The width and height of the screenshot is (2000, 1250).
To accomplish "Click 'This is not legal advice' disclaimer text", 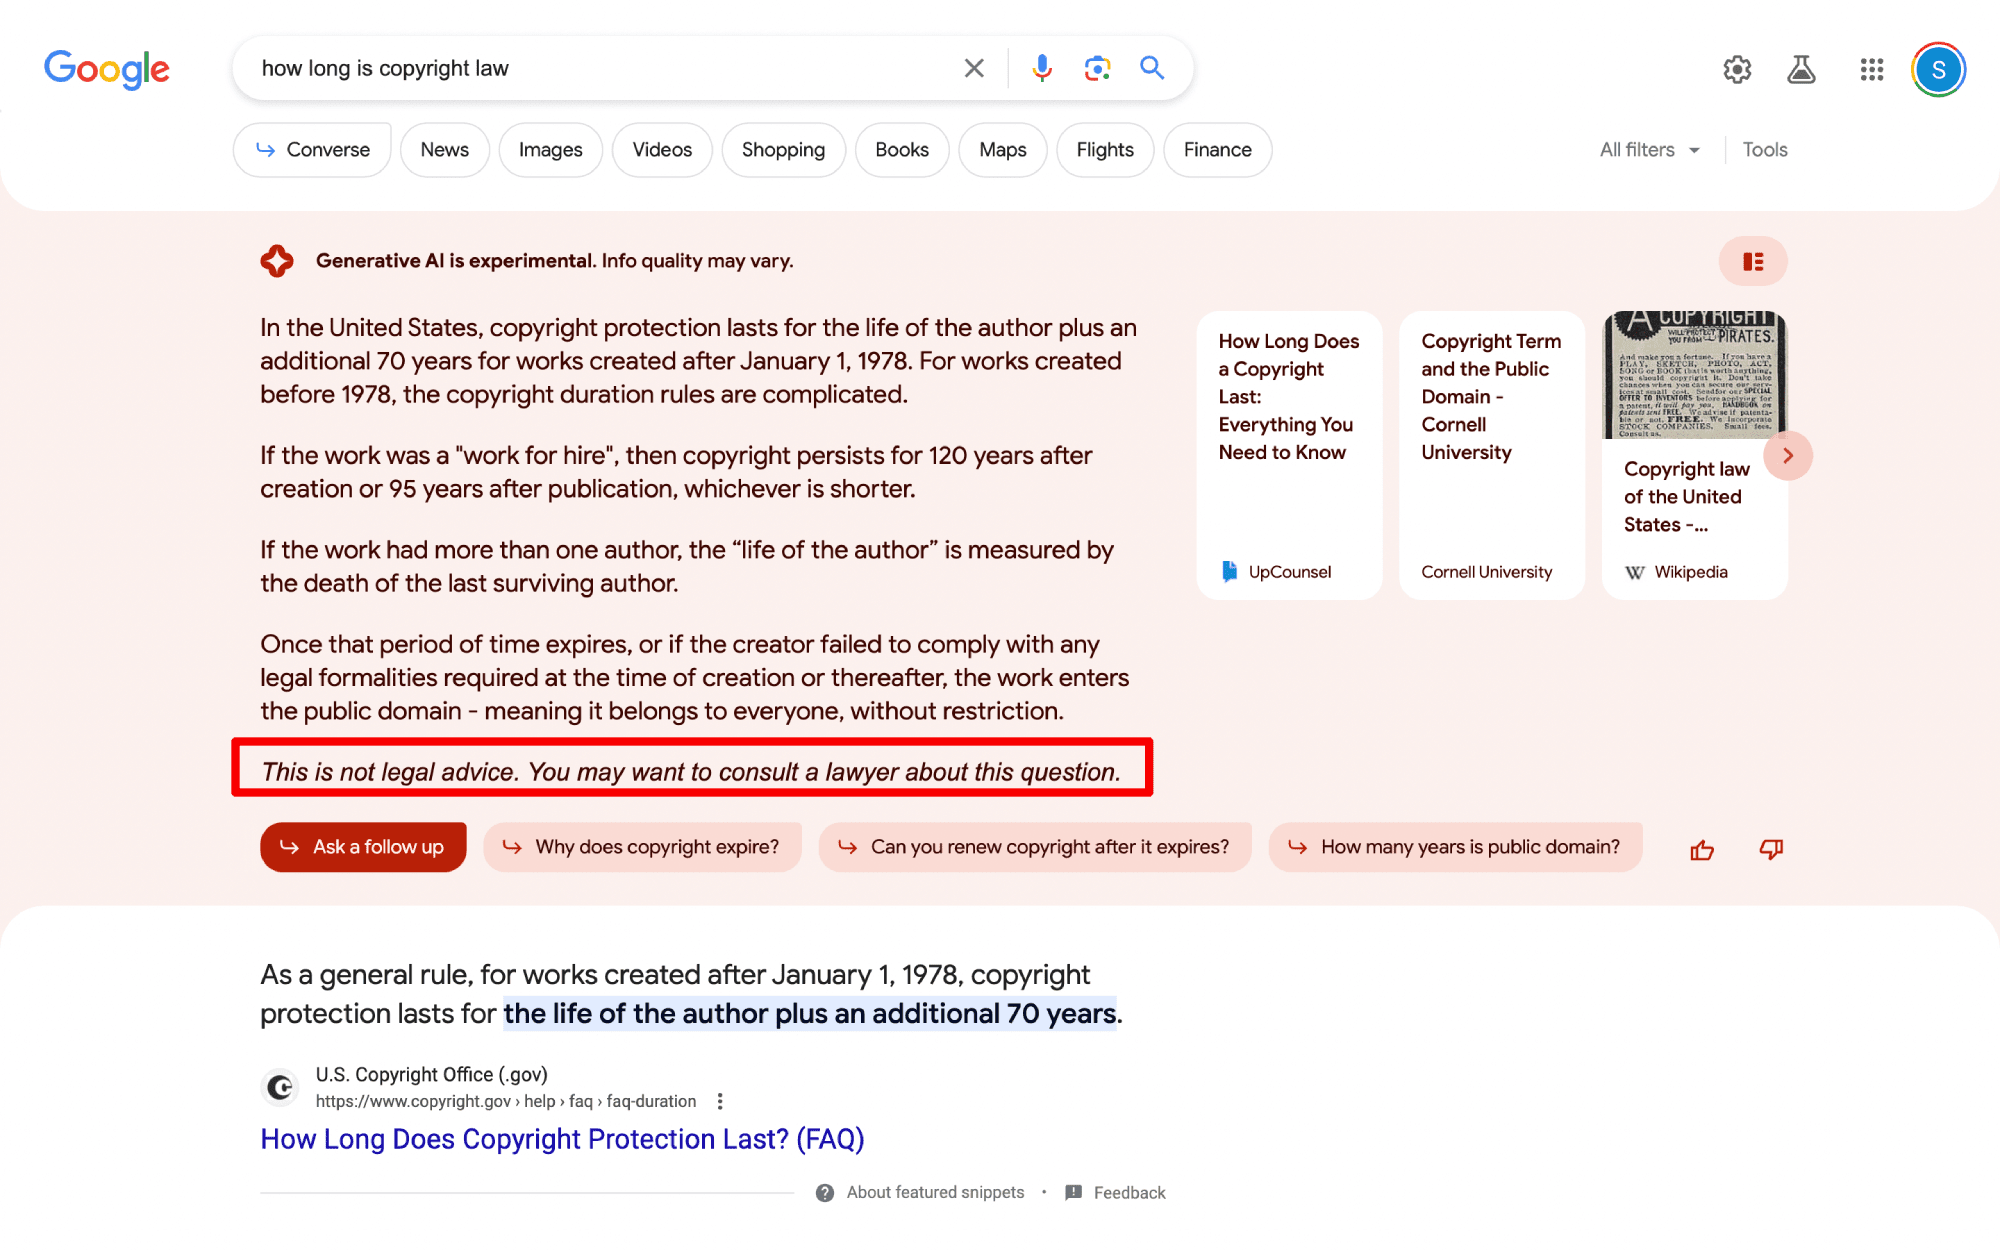I will point(691,772).
